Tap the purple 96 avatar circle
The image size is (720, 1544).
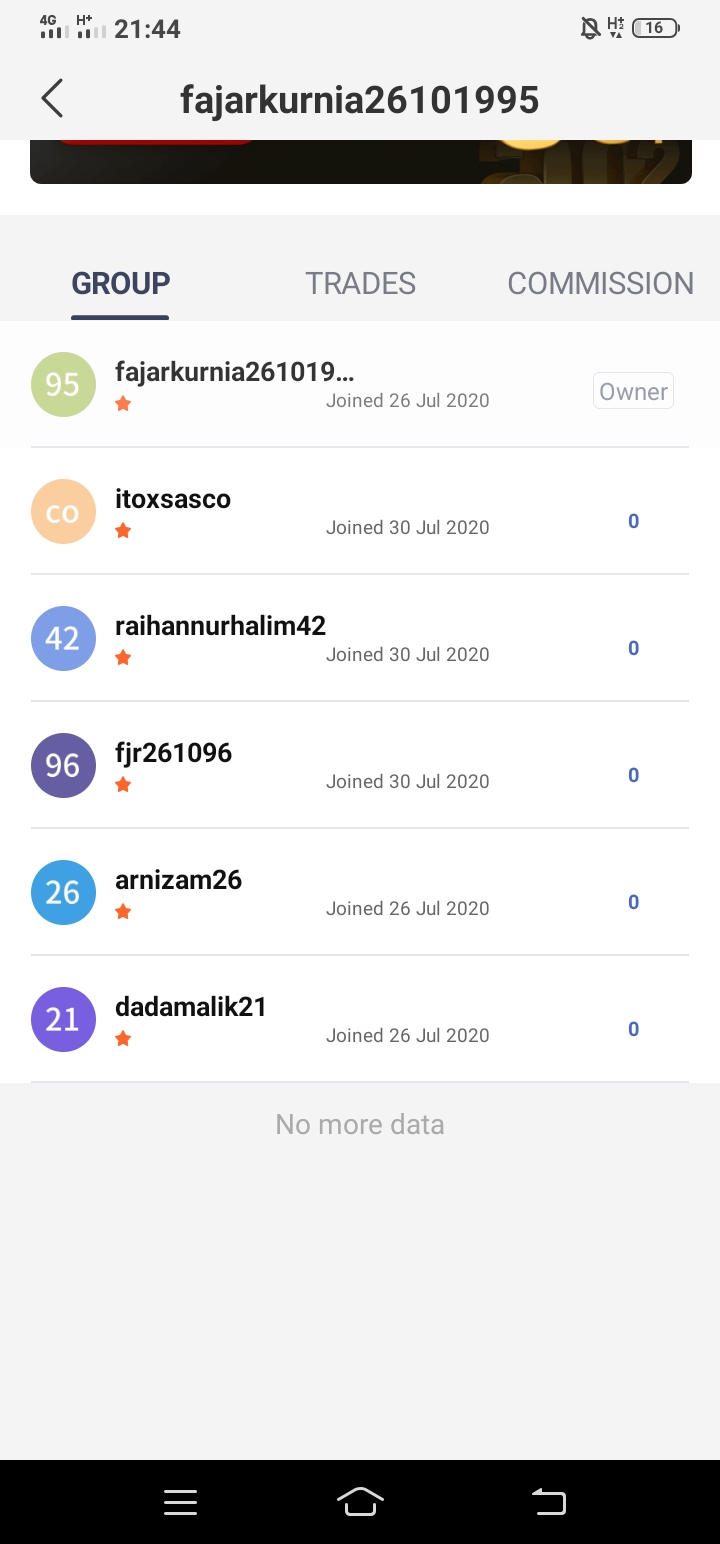click(x=63, y=765)
